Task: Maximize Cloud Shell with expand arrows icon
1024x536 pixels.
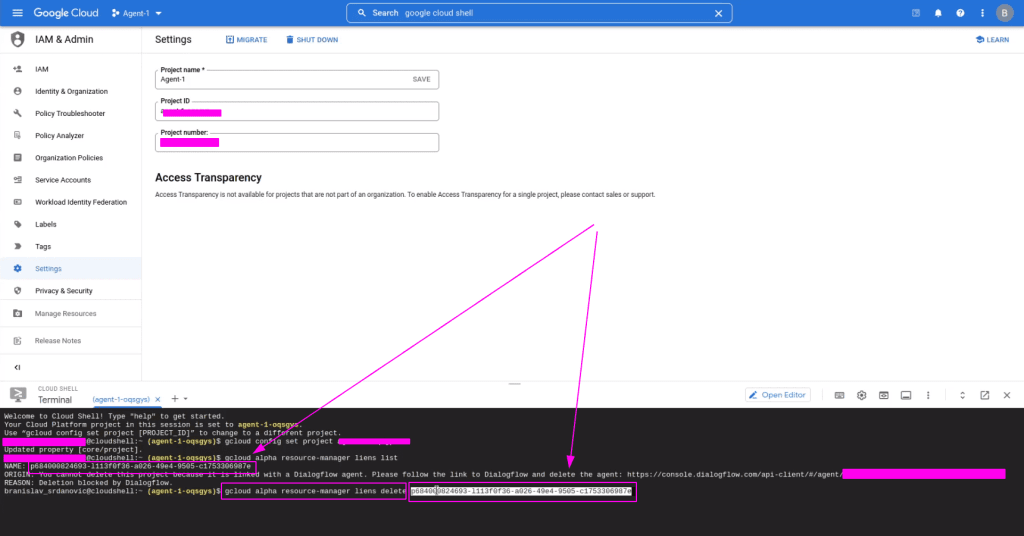Action: (x=963, y=396)
